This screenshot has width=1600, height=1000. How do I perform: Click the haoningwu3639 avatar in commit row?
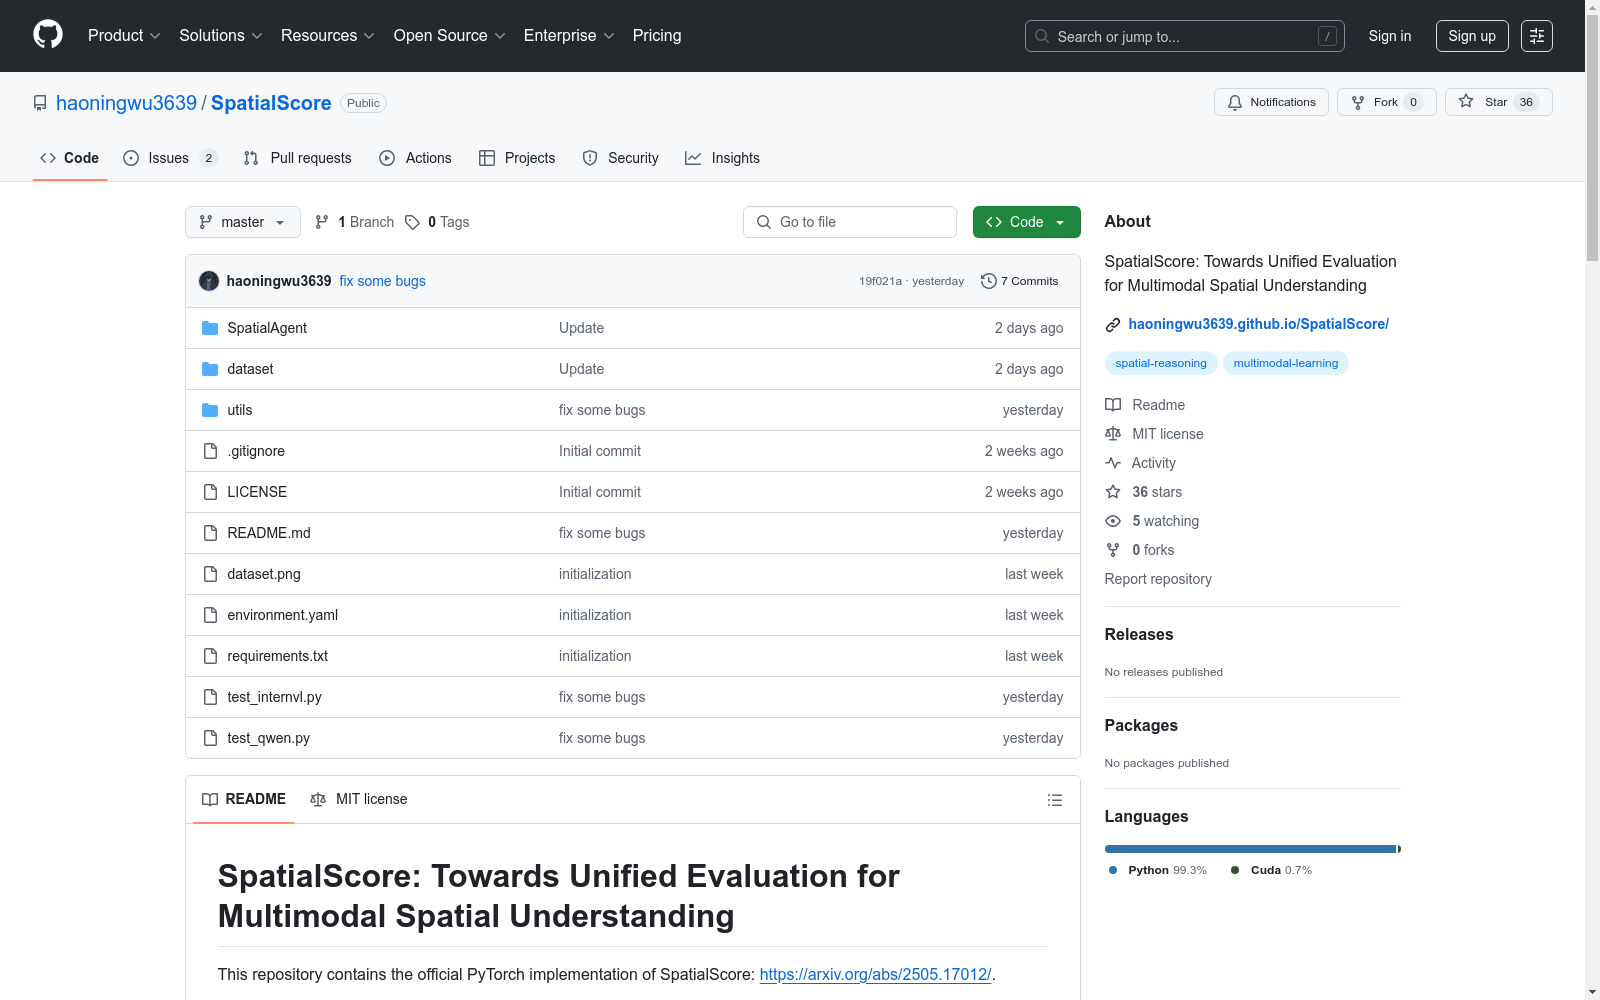(x=209, y=281)
